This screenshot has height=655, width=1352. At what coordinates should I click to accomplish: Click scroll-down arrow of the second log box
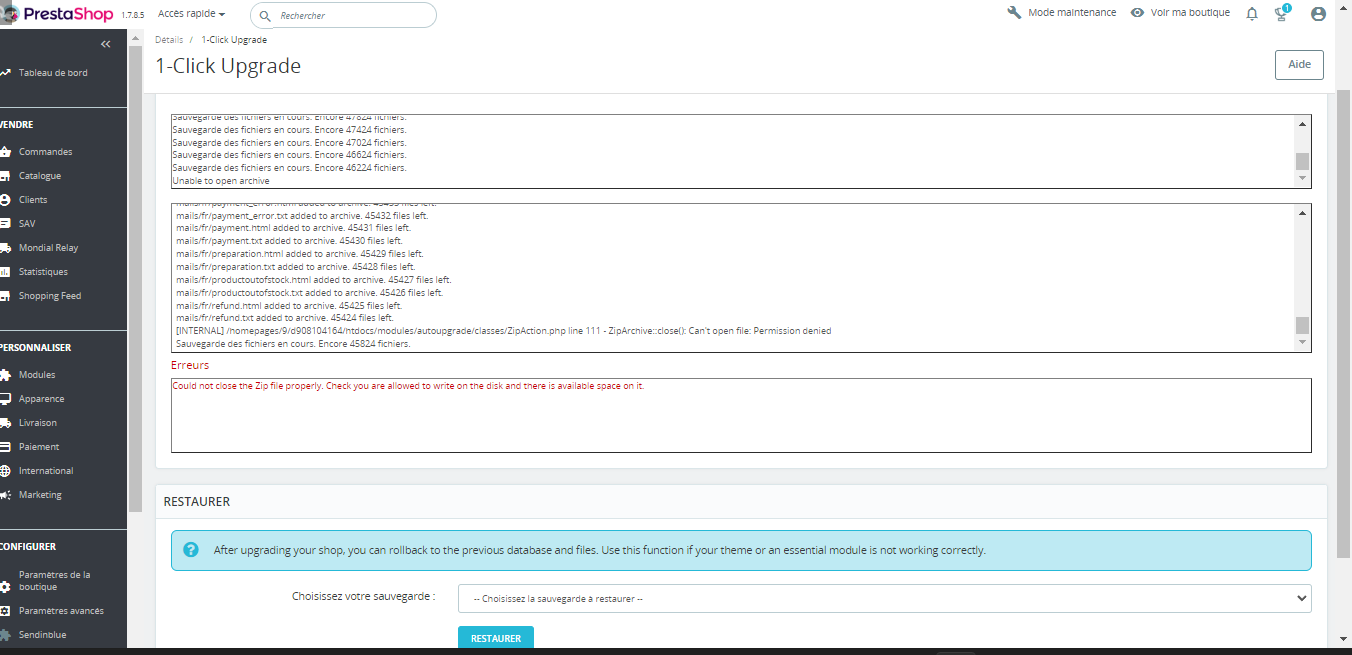click(1302, 342)
